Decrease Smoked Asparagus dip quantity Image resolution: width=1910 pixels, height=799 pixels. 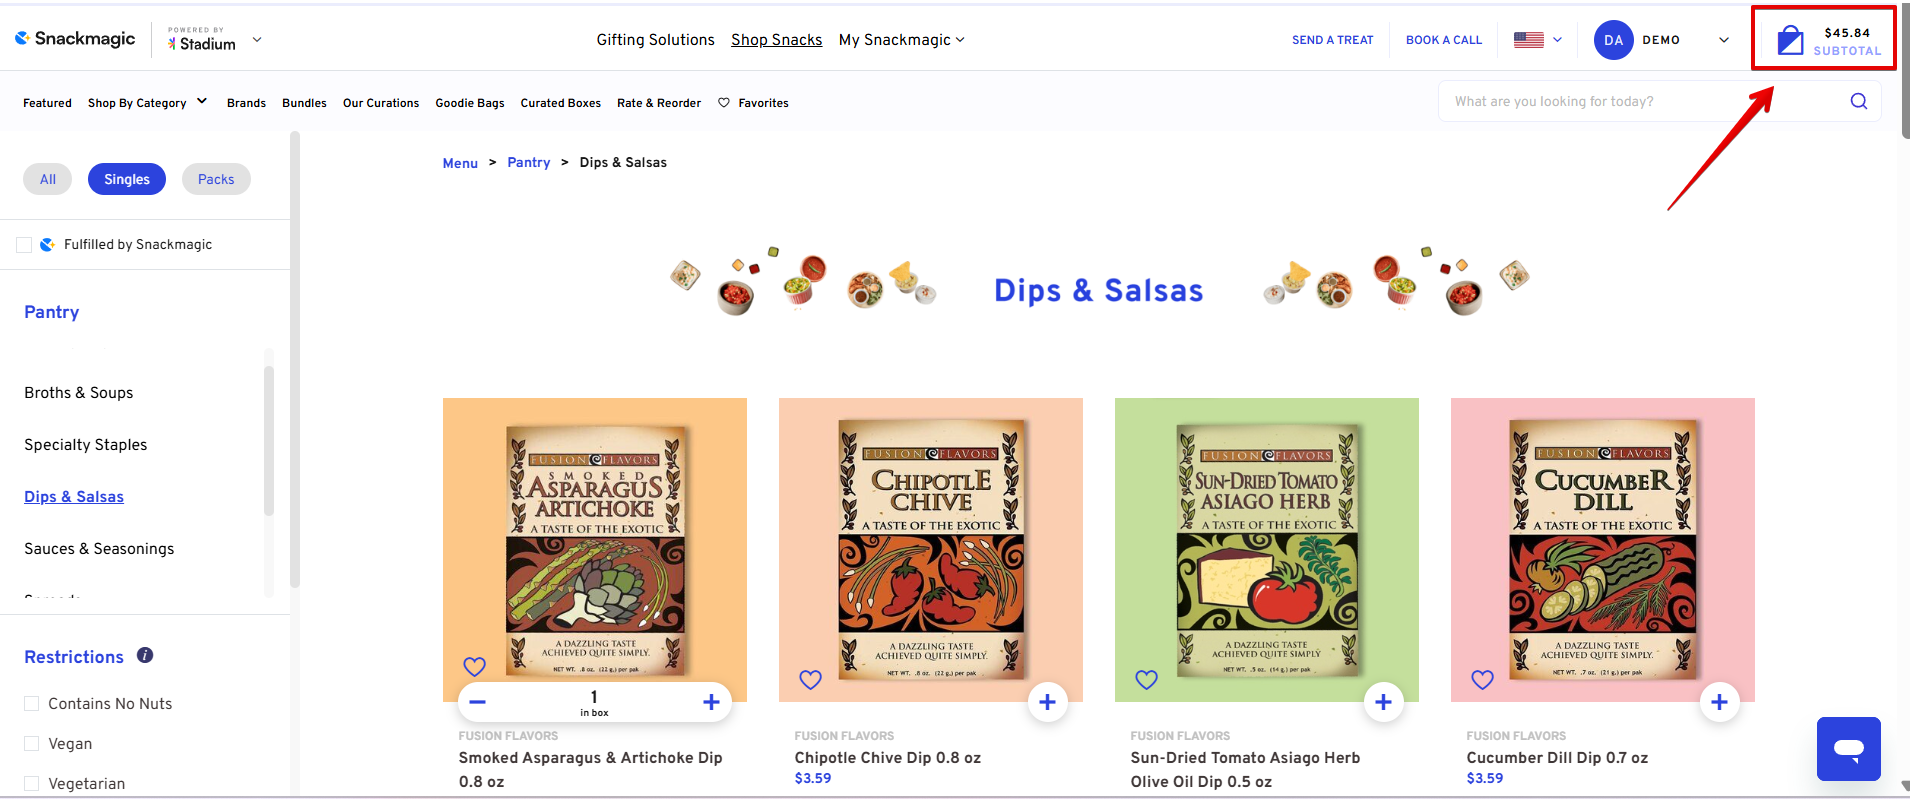click(478, 702)
